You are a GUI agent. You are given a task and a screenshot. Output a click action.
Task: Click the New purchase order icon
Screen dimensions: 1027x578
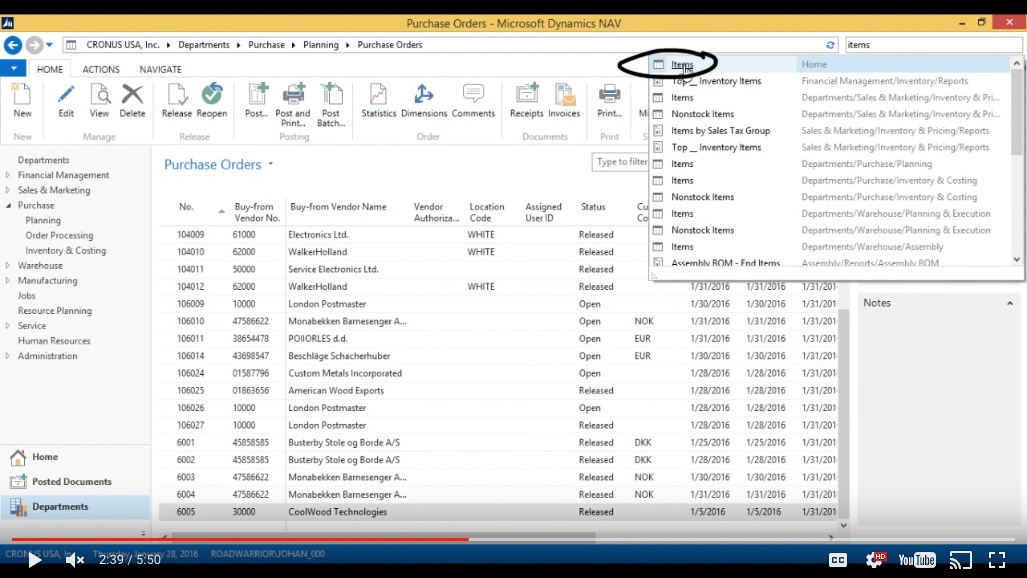[x=22, y=96]
